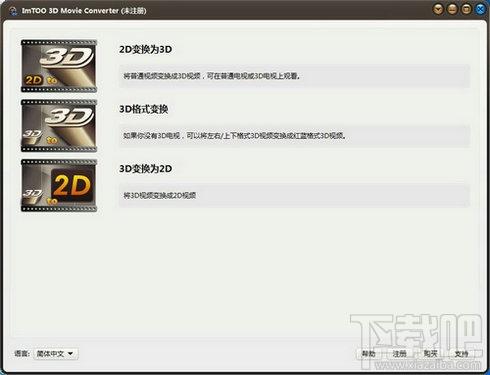This screenshot has height=375, width=490.
Task: Click the 帮助 help button
Action: [x=368, y=354]
